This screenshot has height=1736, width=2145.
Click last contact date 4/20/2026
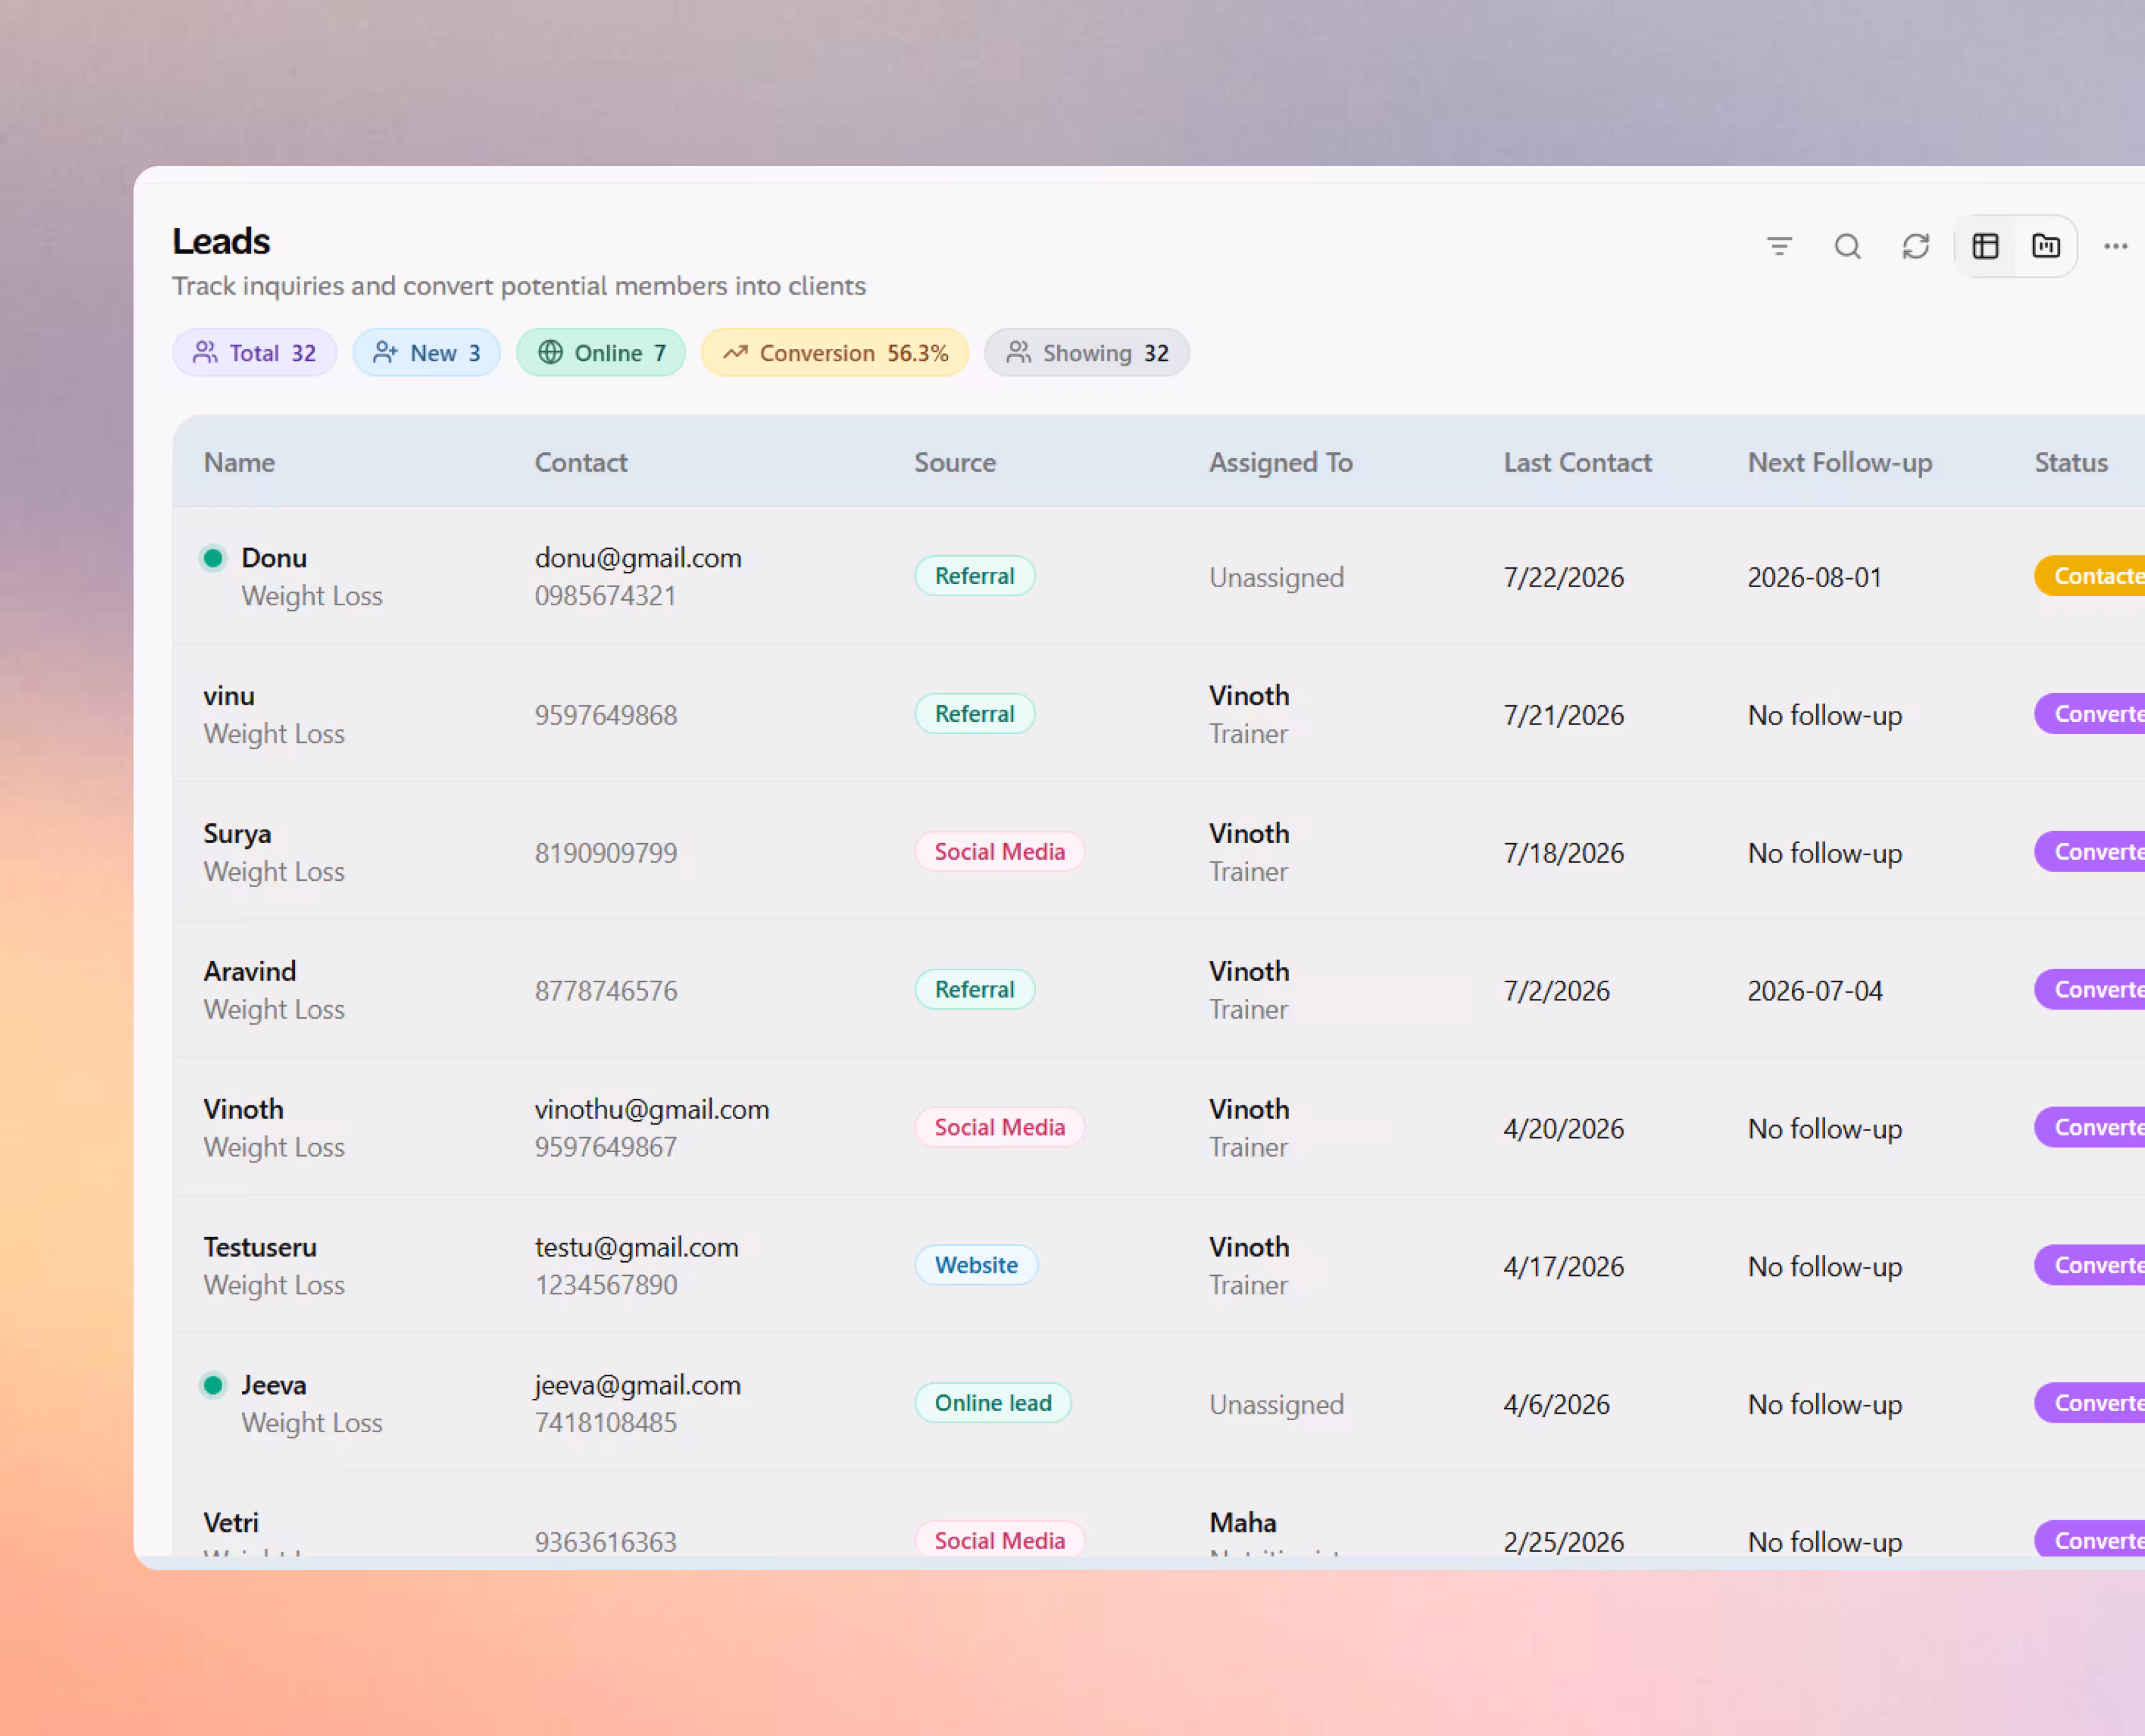click(x=1563, y=1130)
